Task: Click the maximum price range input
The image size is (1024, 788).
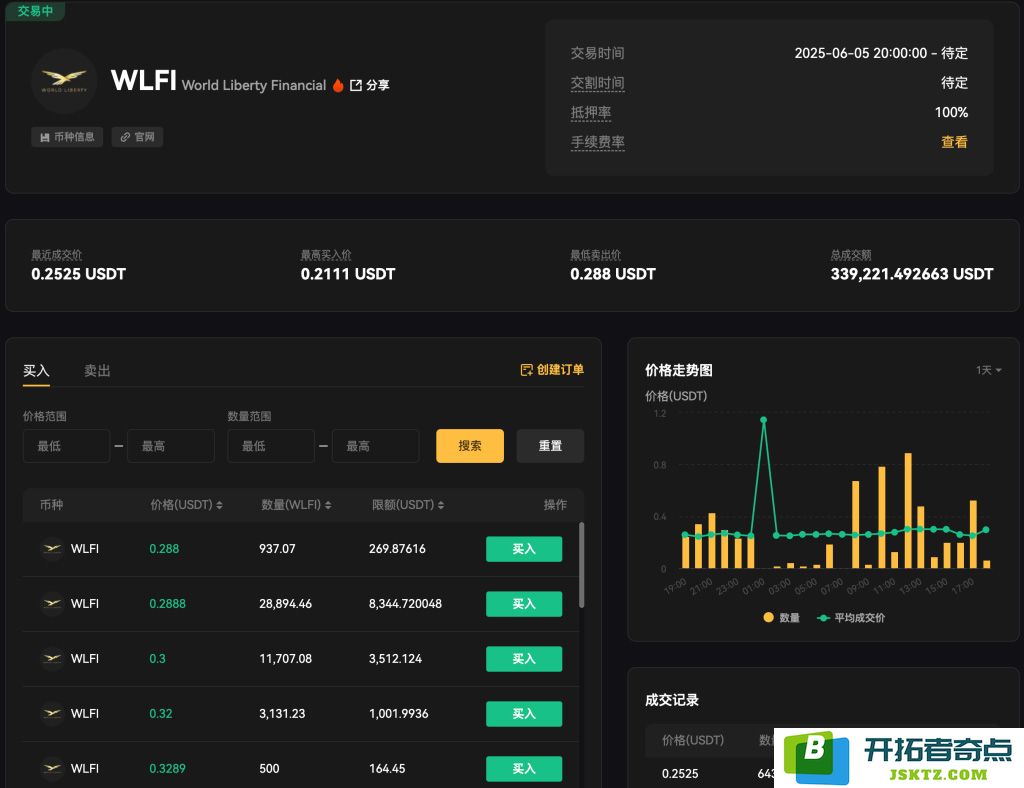Action: (170, 446)
